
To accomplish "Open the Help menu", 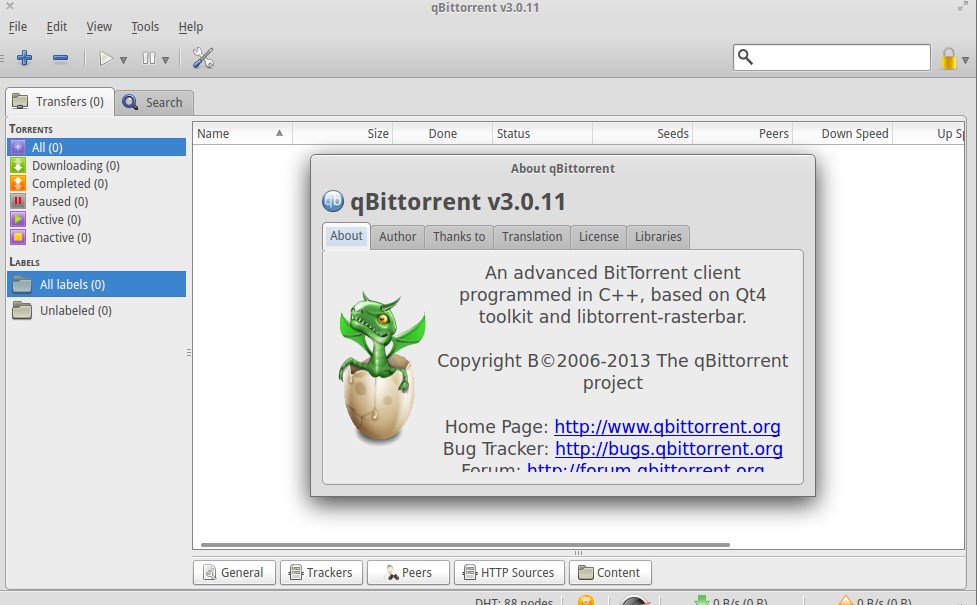I will pyautogui.click(x=191, y=27).
